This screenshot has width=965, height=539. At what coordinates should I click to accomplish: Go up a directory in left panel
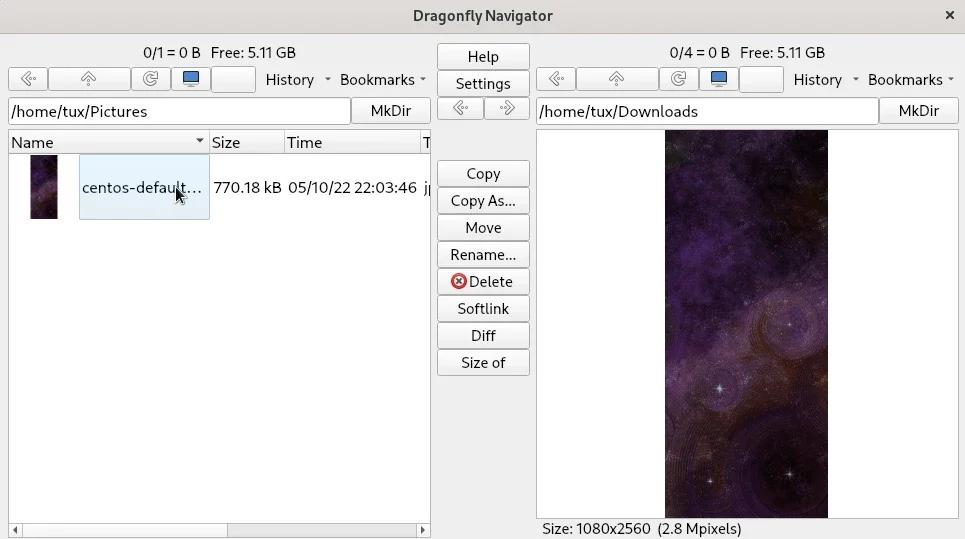(89, 80)
